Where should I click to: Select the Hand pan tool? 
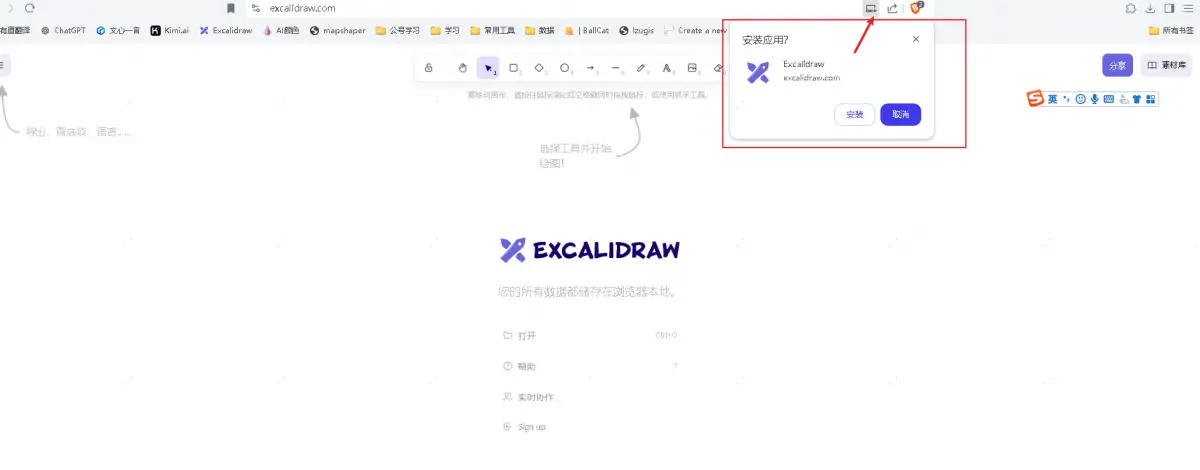(x=462, y=68)
